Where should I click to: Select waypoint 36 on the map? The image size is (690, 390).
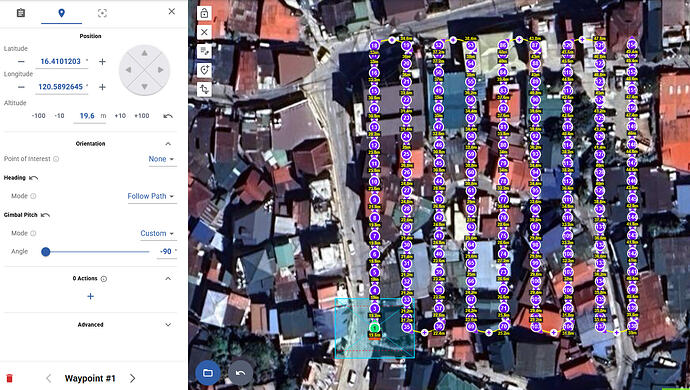(439, 326)
